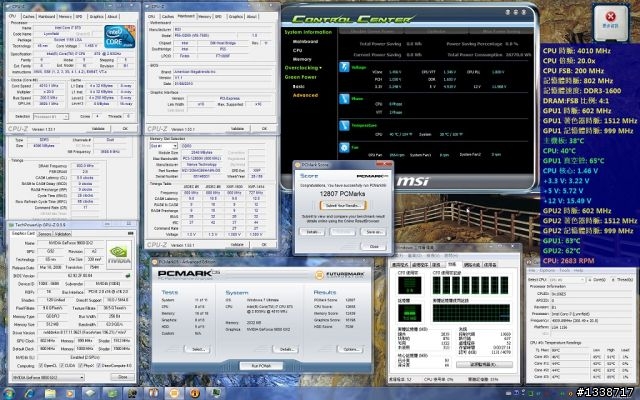Click the Close button in GPU-Z
The image size is (640, 400).
click(123, 377)
